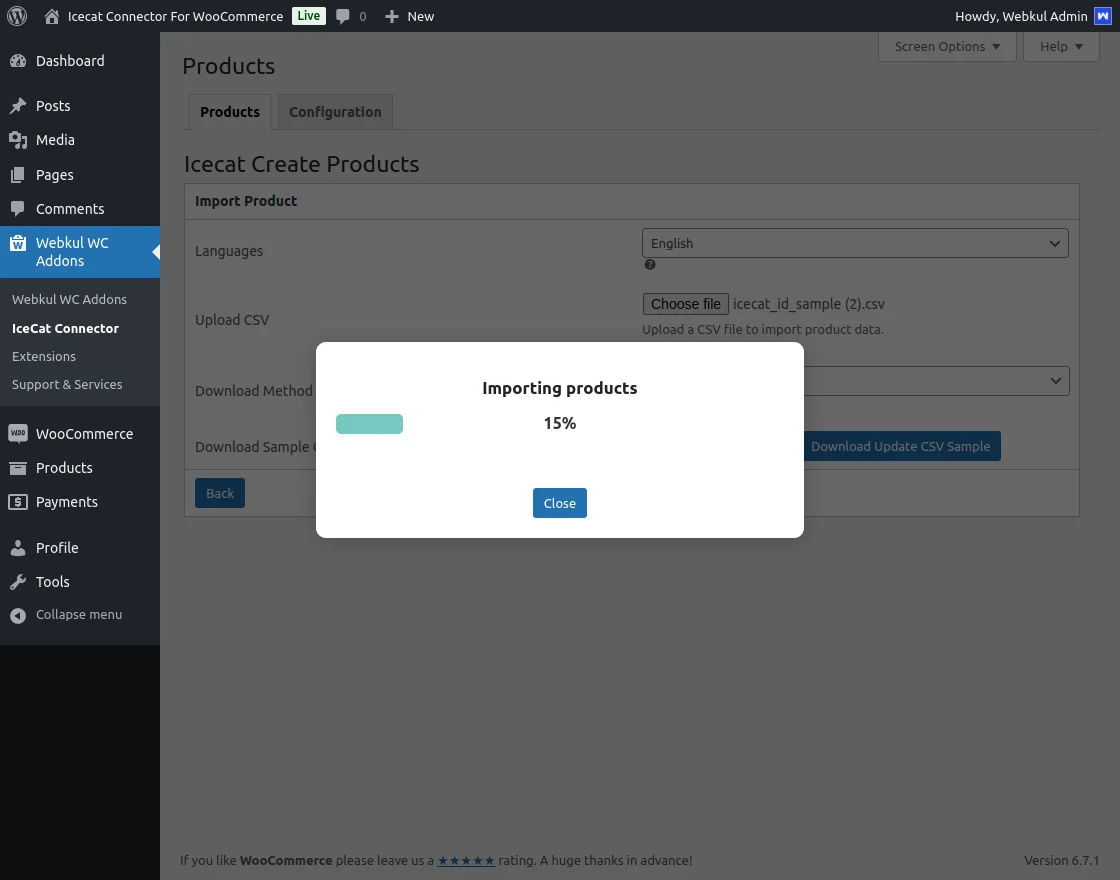Close the Importing products dialog
Image resolution: width=1120 pixels, height=880 pixels.
click(559, 503)
